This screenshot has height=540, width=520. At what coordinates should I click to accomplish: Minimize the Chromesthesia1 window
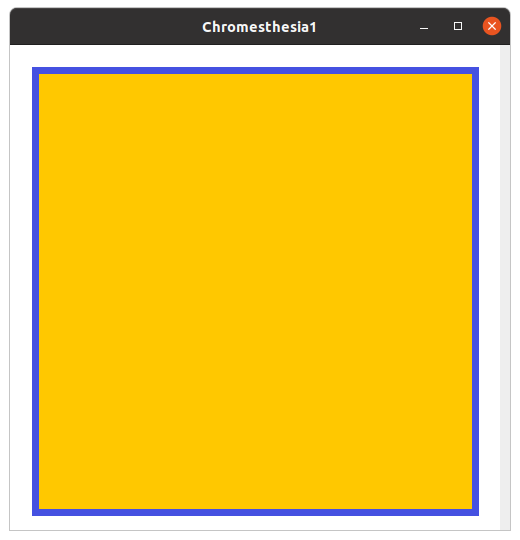pos(424,27)
